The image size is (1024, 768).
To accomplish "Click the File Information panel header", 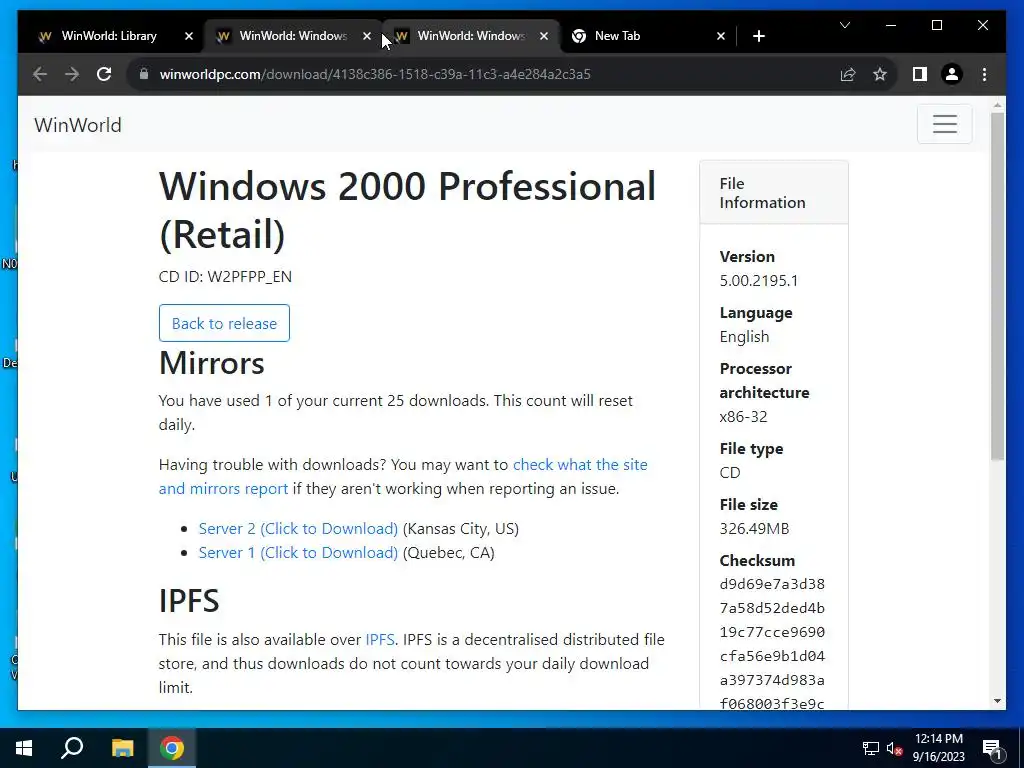I will tap(774, 193).
